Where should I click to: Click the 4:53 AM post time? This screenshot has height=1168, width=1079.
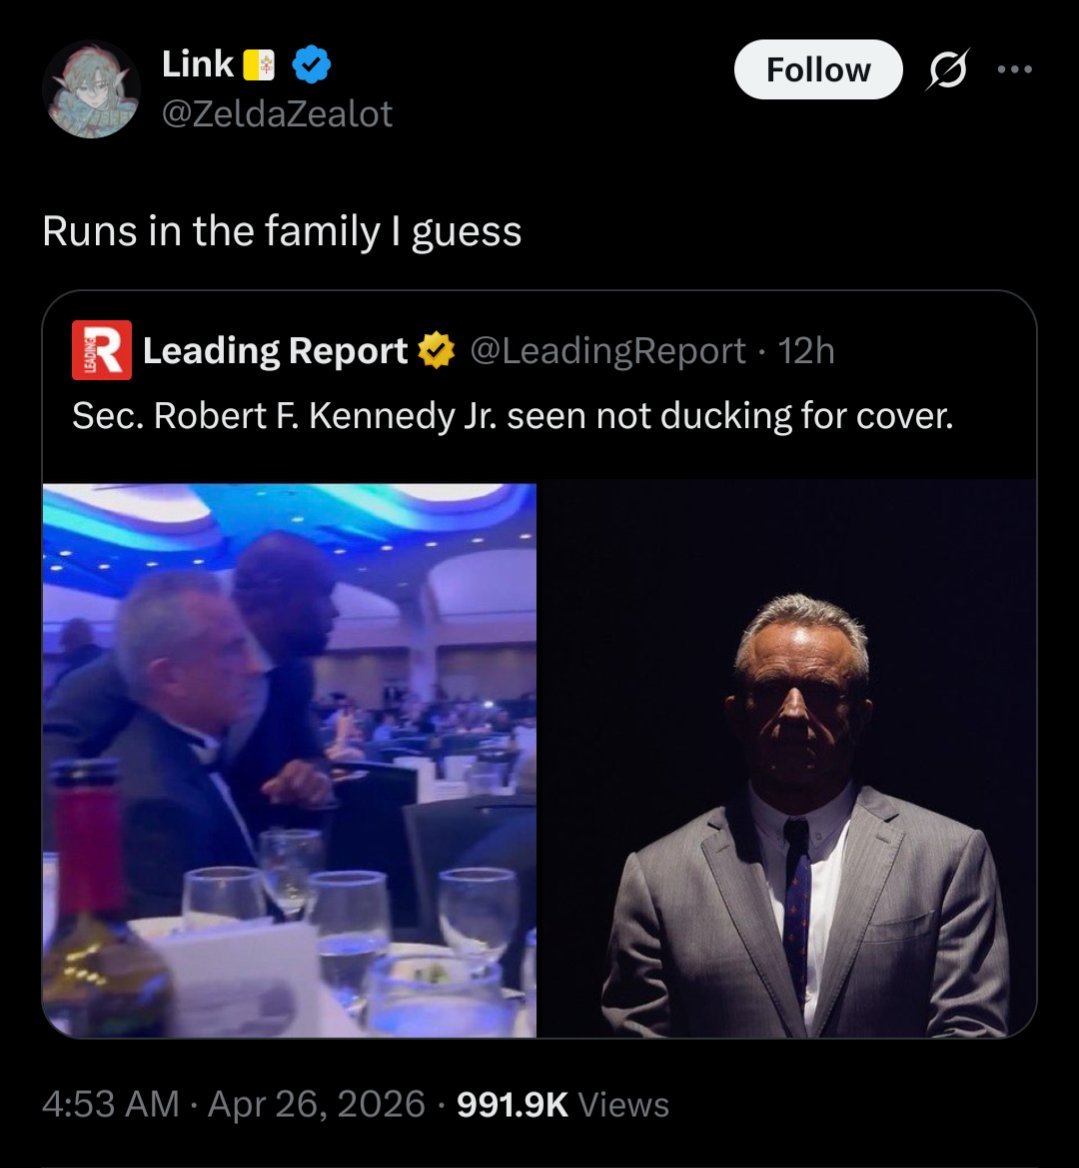coord(111,1104)
